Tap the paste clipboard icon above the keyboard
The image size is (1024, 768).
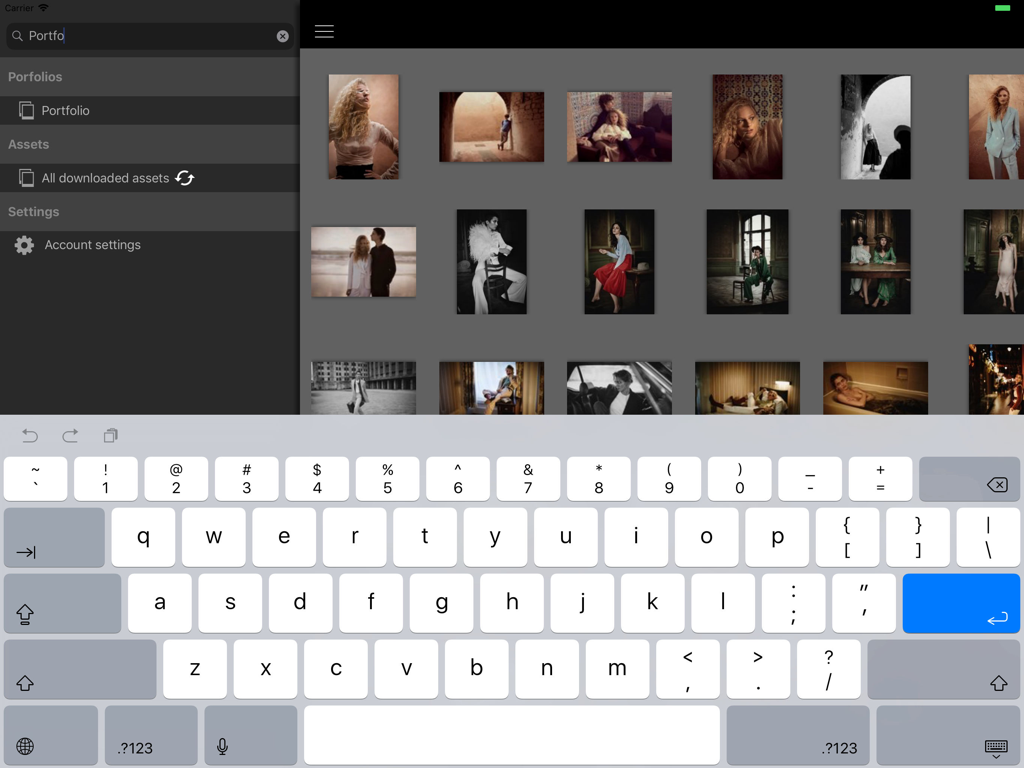pyautogui.click(x=110, y=435)
